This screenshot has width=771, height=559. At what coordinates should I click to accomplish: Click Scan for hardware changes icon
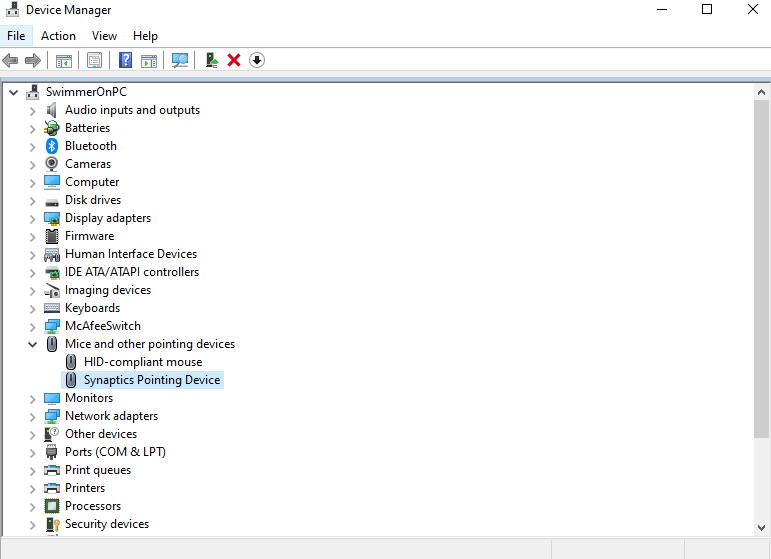(x=180, y=60)
